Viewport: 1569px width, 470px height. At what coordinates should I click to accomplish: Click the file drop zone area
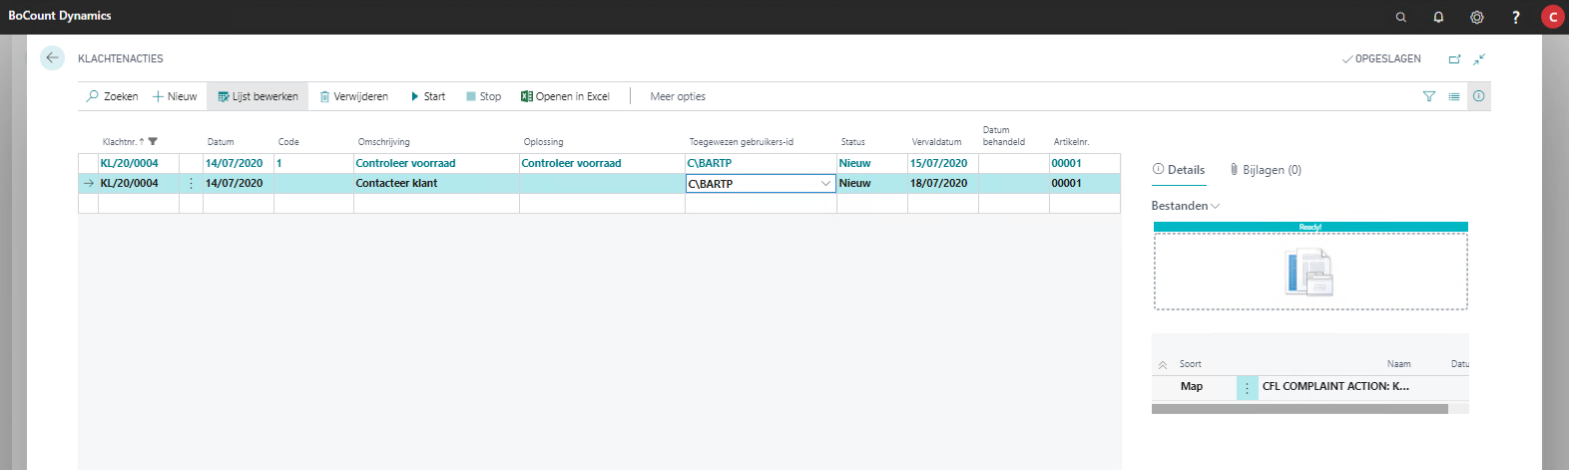pos(1310,272)
